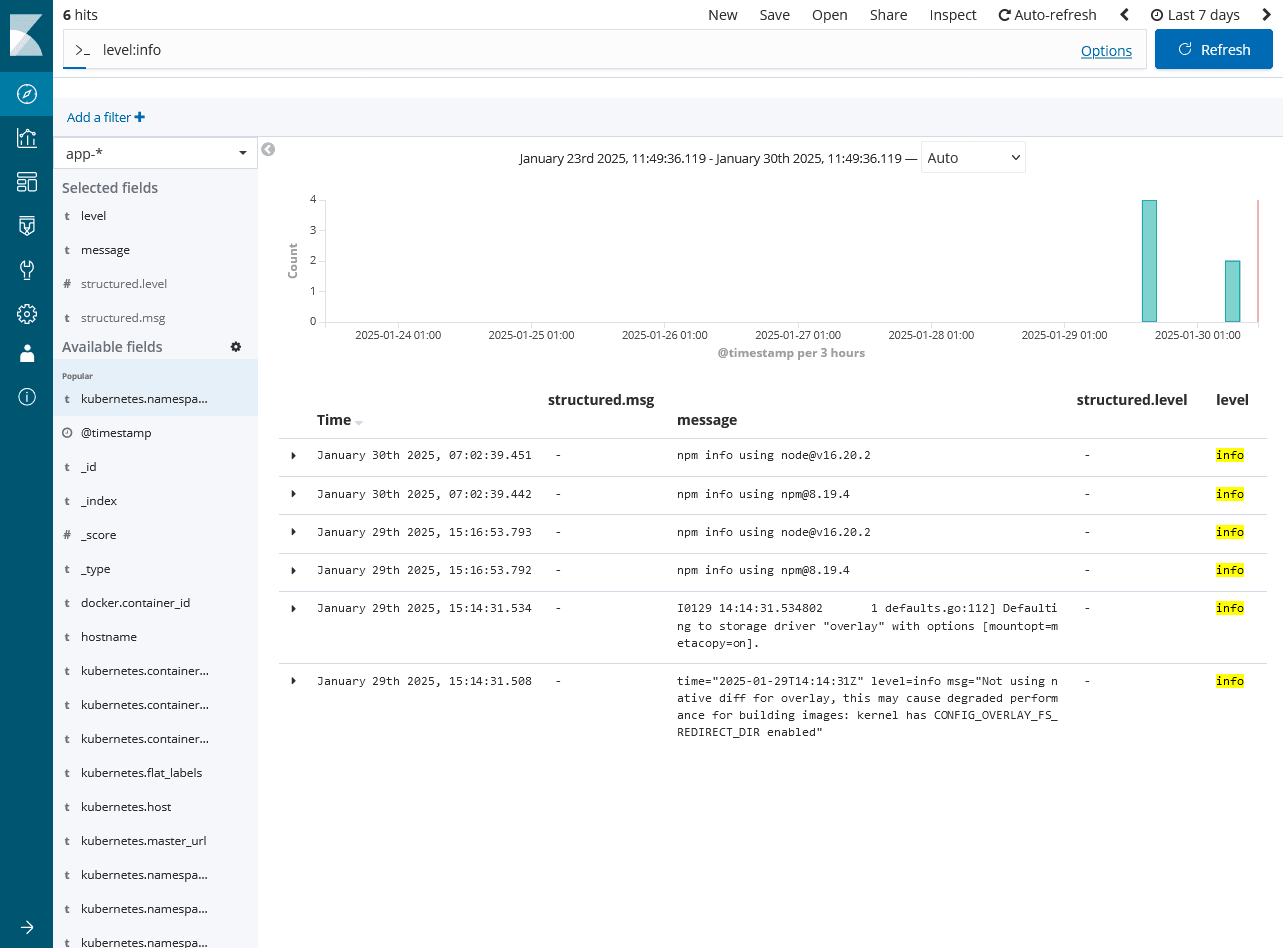The width and height of the screenshot is (1283, 948).
Task: Open the app-* index pattern dropdown
Action: [156, 153]
